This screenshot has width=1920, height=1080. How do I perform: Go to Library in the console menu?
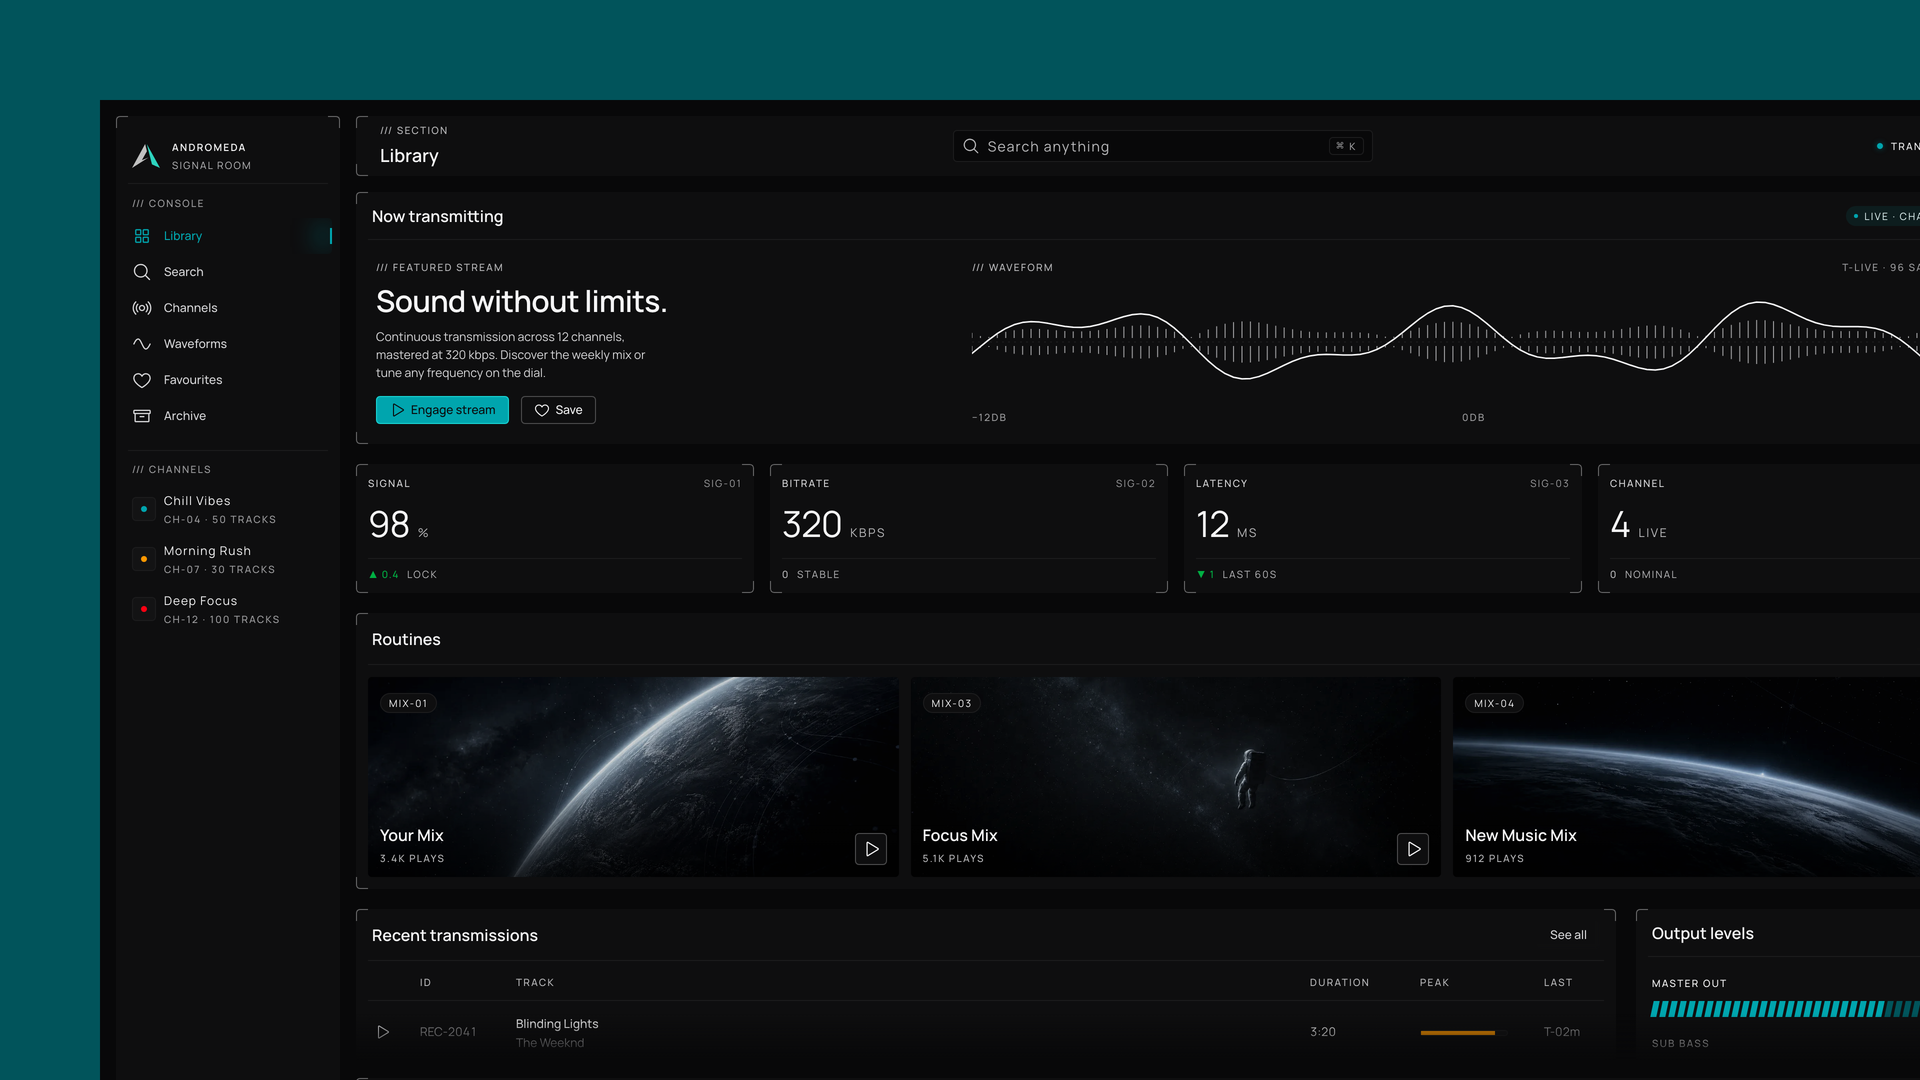click(x=230, y=236)
